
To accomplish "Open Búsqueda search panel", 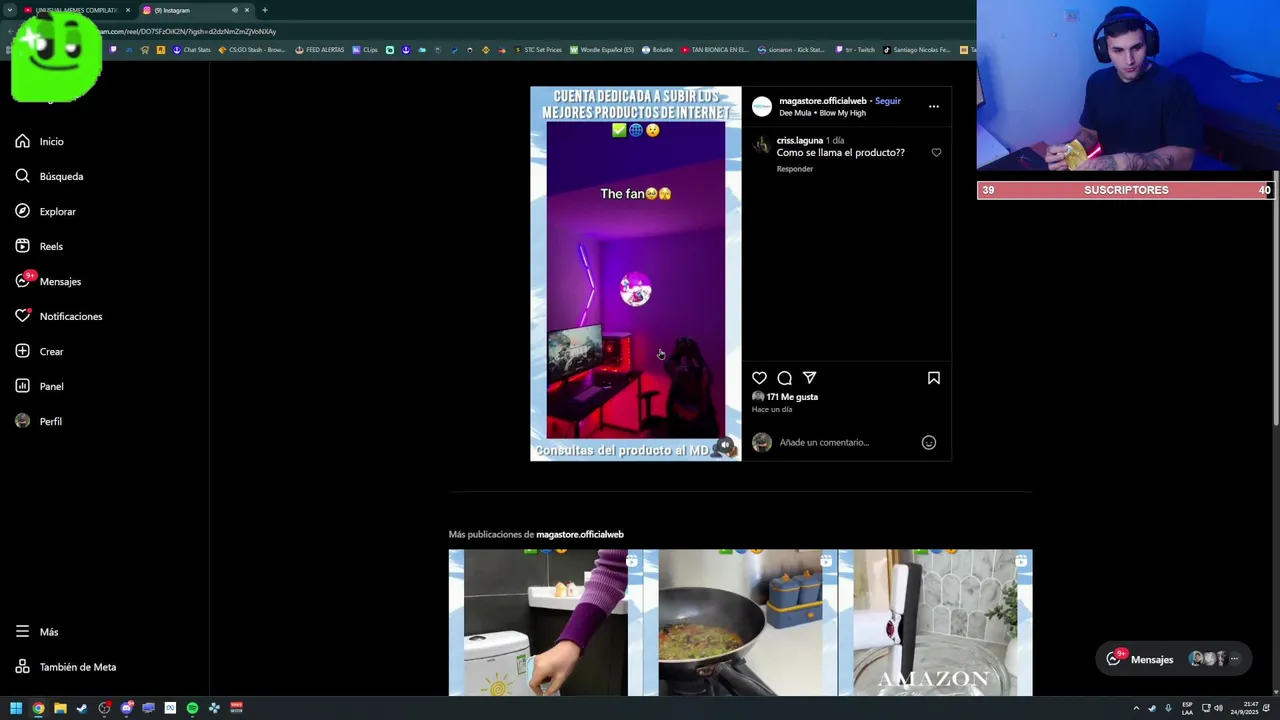I will 49,176.
